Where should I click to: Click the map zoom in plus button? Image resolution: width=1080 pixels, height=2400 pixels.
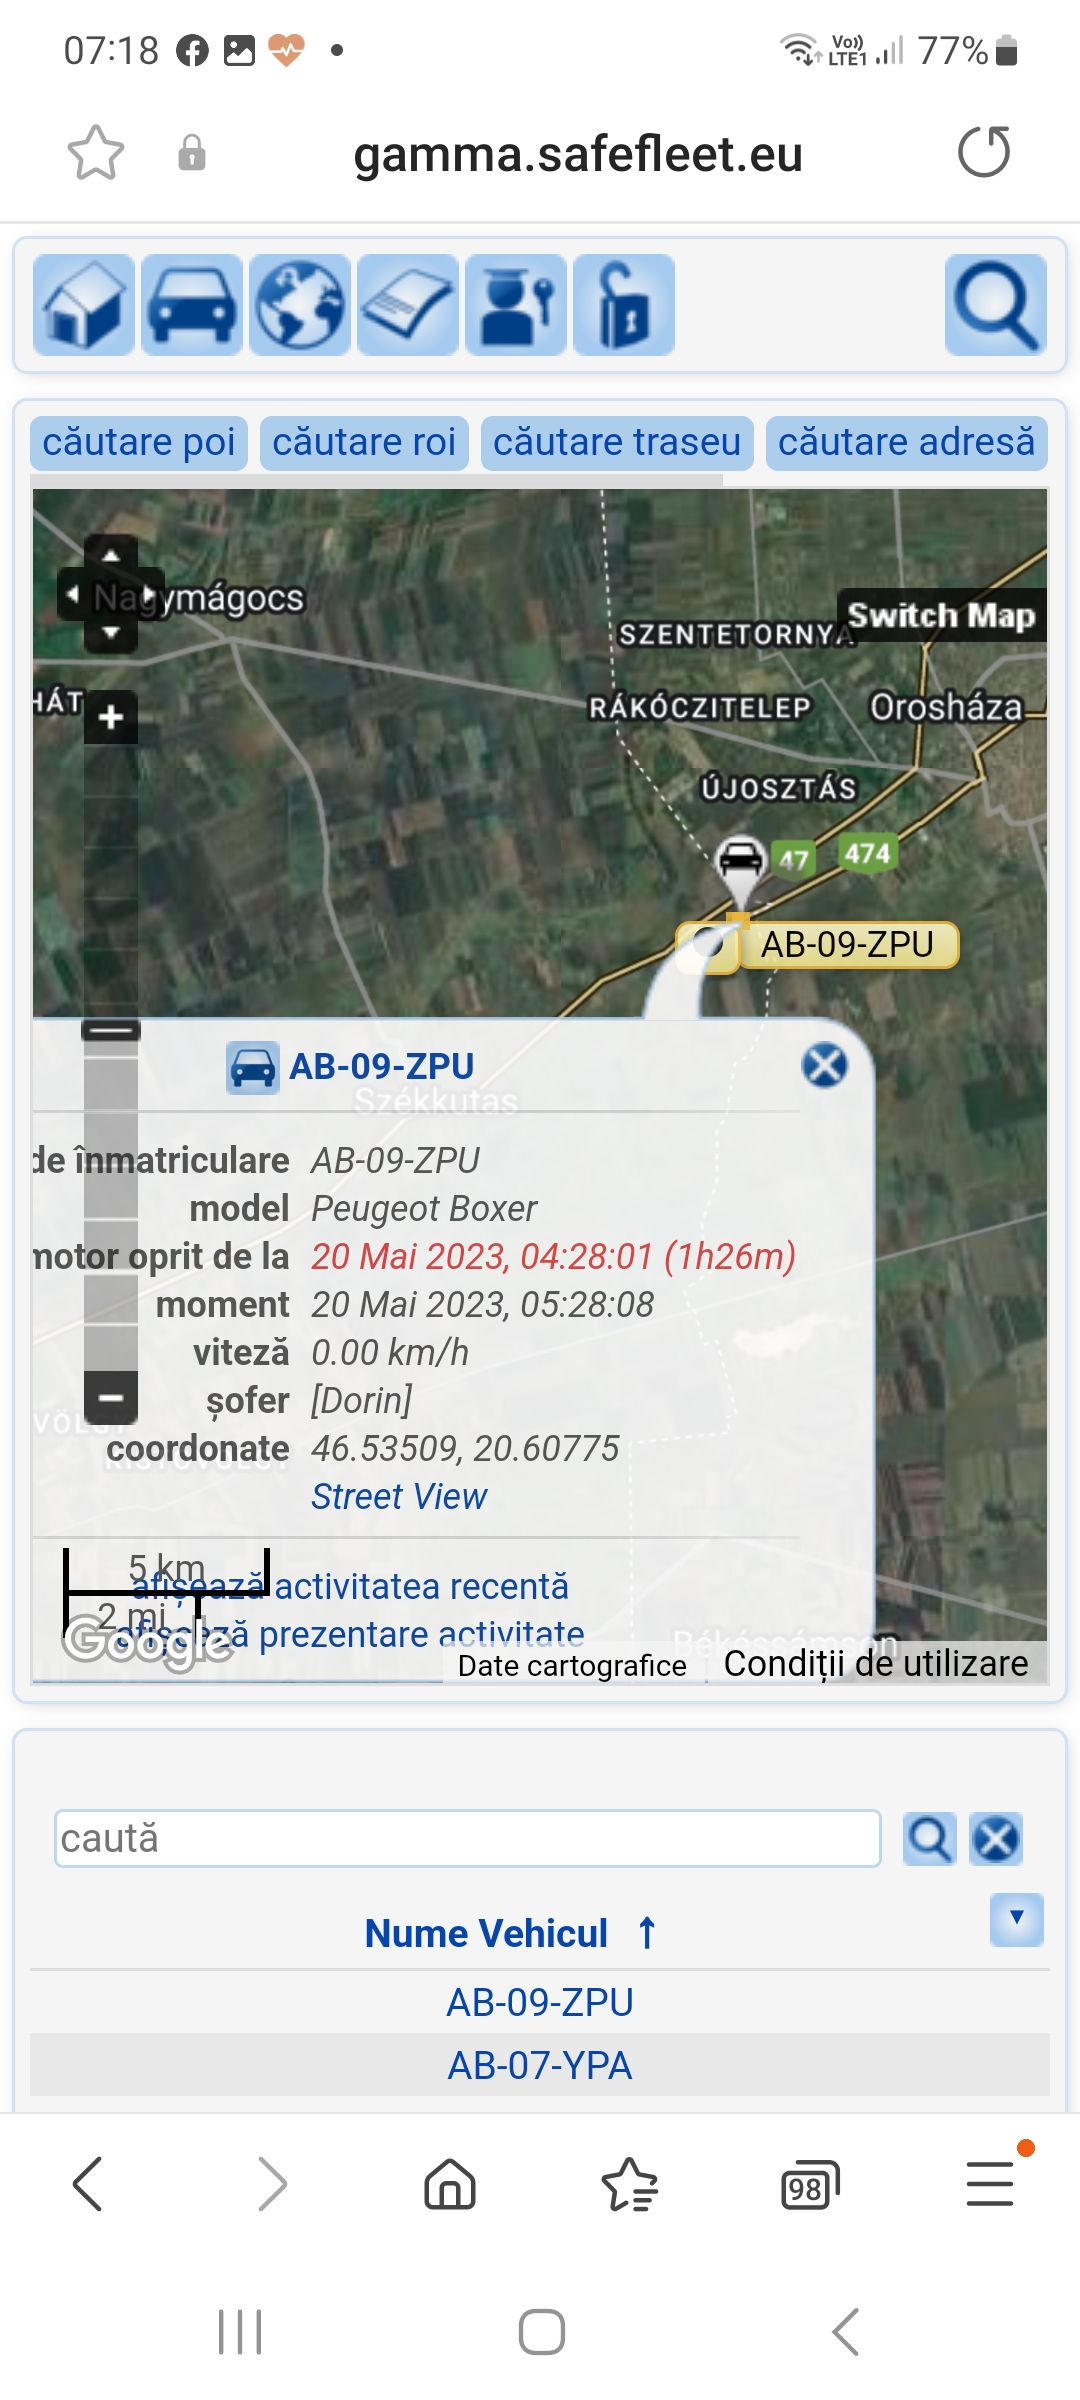111,717
